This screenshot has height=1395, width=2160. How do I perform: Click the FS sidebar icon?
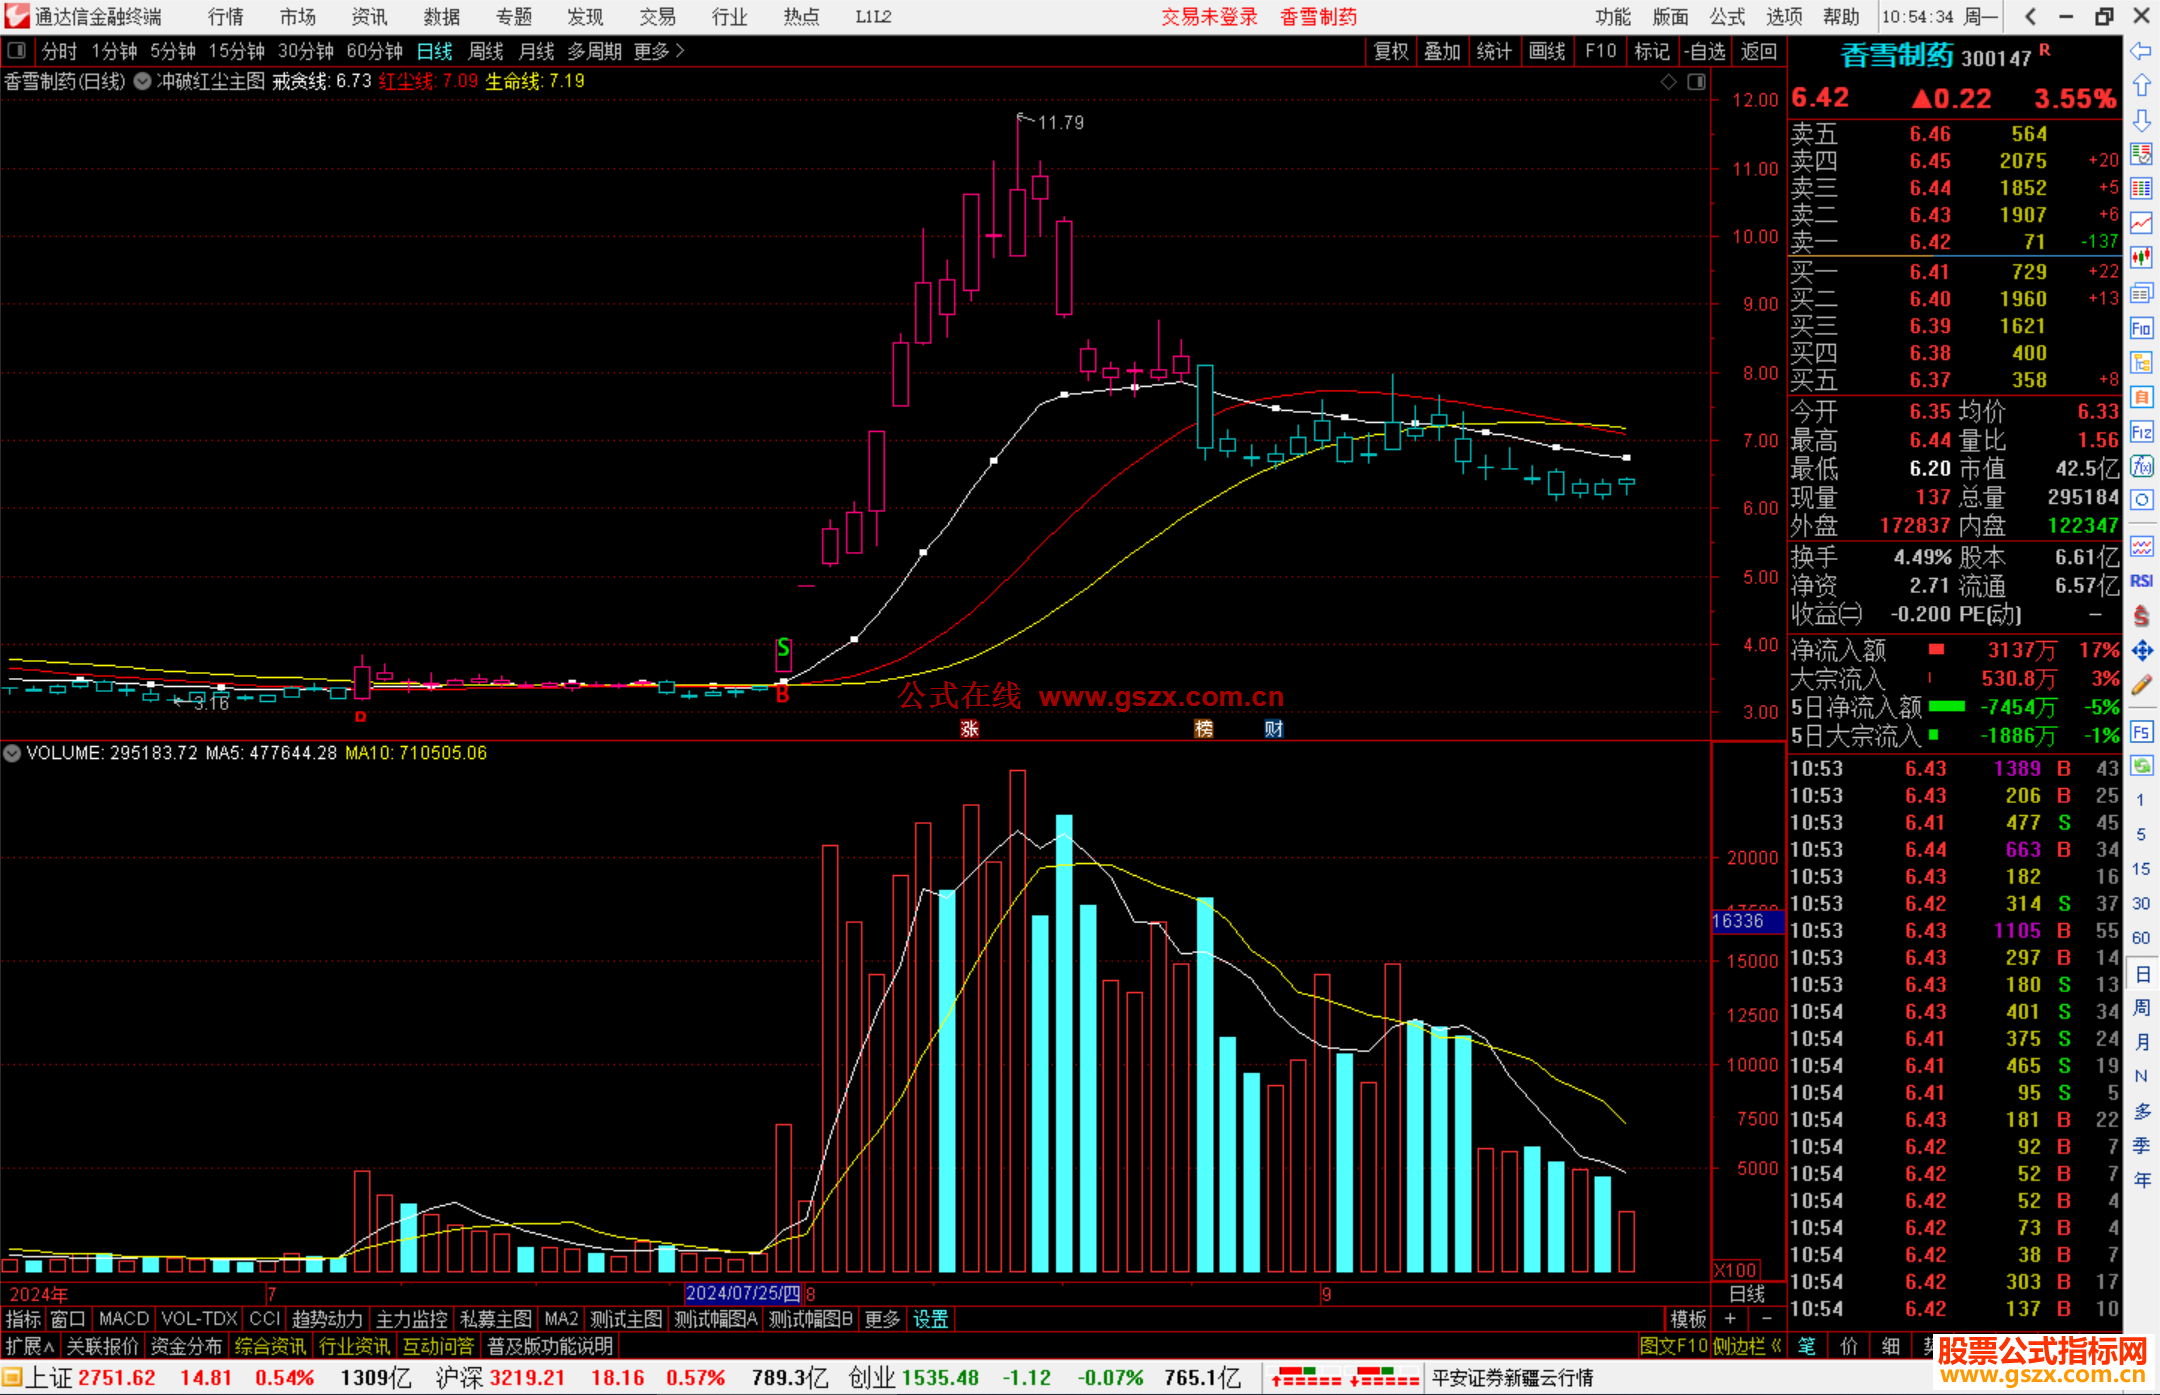[2141, 732]
